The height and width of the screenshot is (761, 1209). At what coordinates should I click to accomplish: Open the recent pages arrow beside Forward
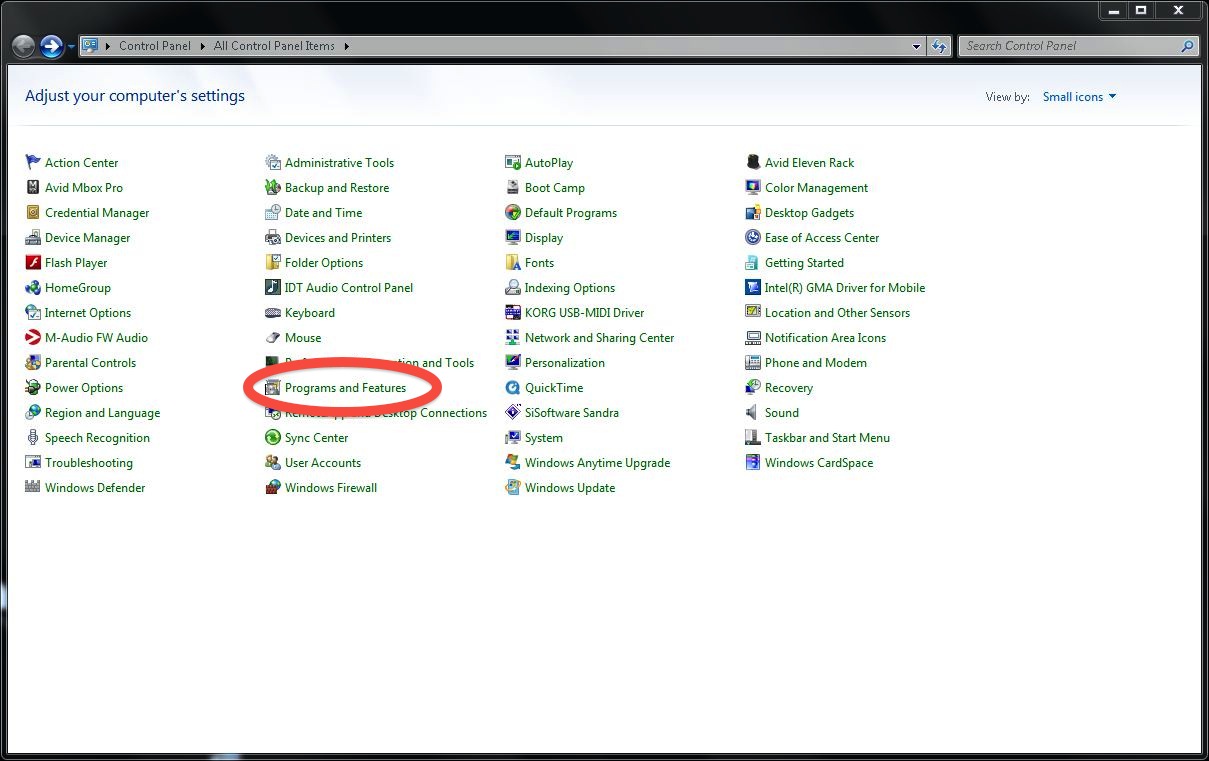point(71,46)
